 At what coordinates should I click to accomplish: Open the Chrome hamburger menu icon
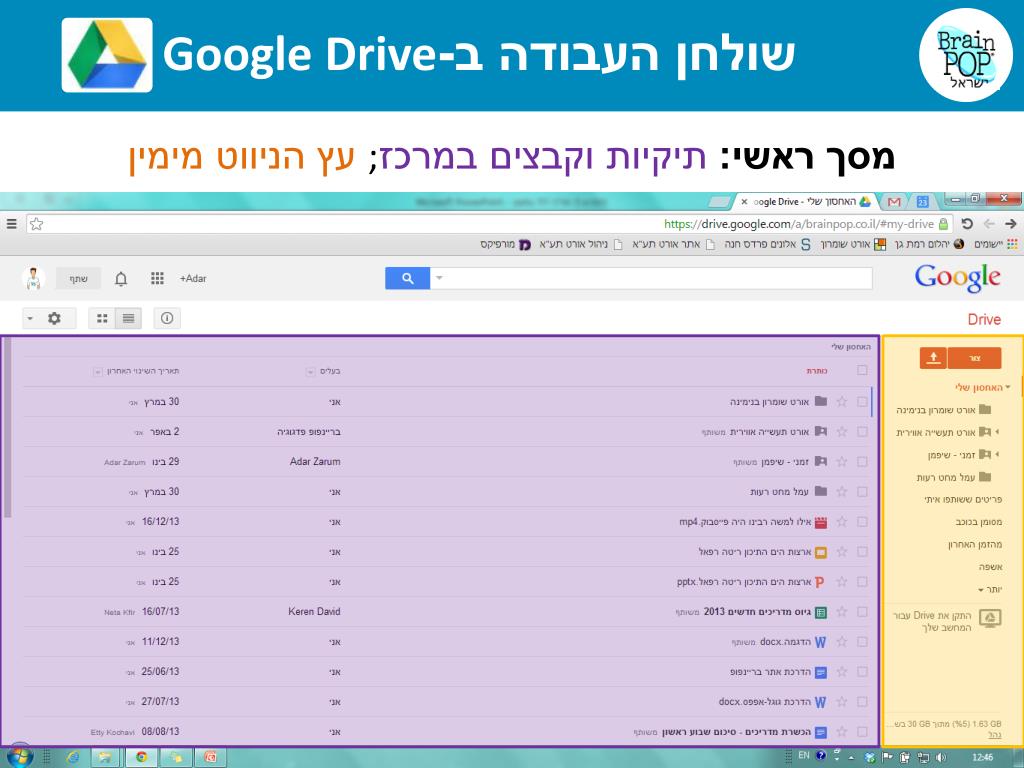pos(11,224)
